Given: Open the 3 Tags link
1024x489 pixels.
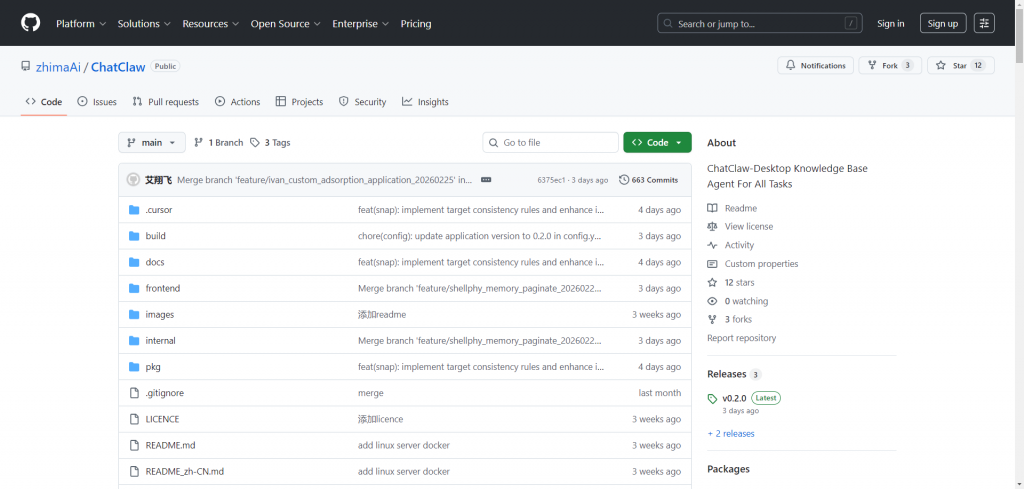Looking at the screenshot, I should point(270,143).
